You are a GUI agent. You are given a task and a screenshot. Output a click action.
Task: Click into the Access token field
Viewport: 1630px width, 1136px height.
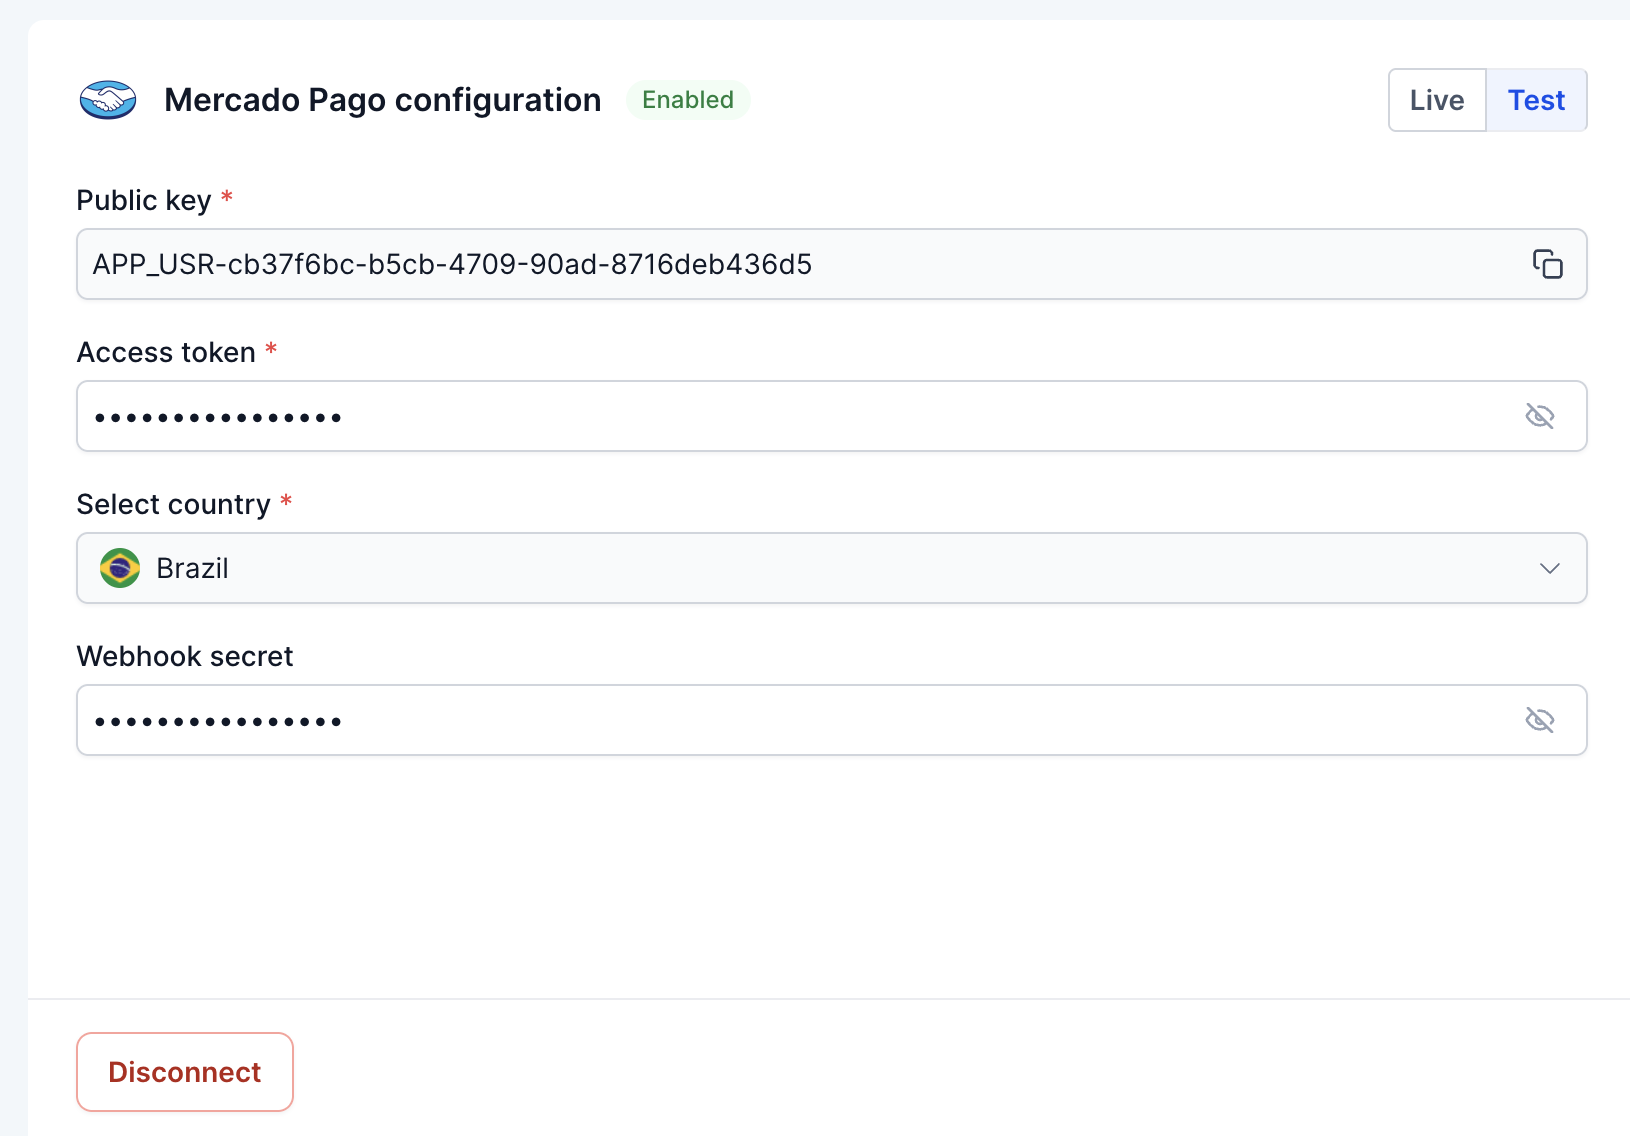tap(832, 416)
